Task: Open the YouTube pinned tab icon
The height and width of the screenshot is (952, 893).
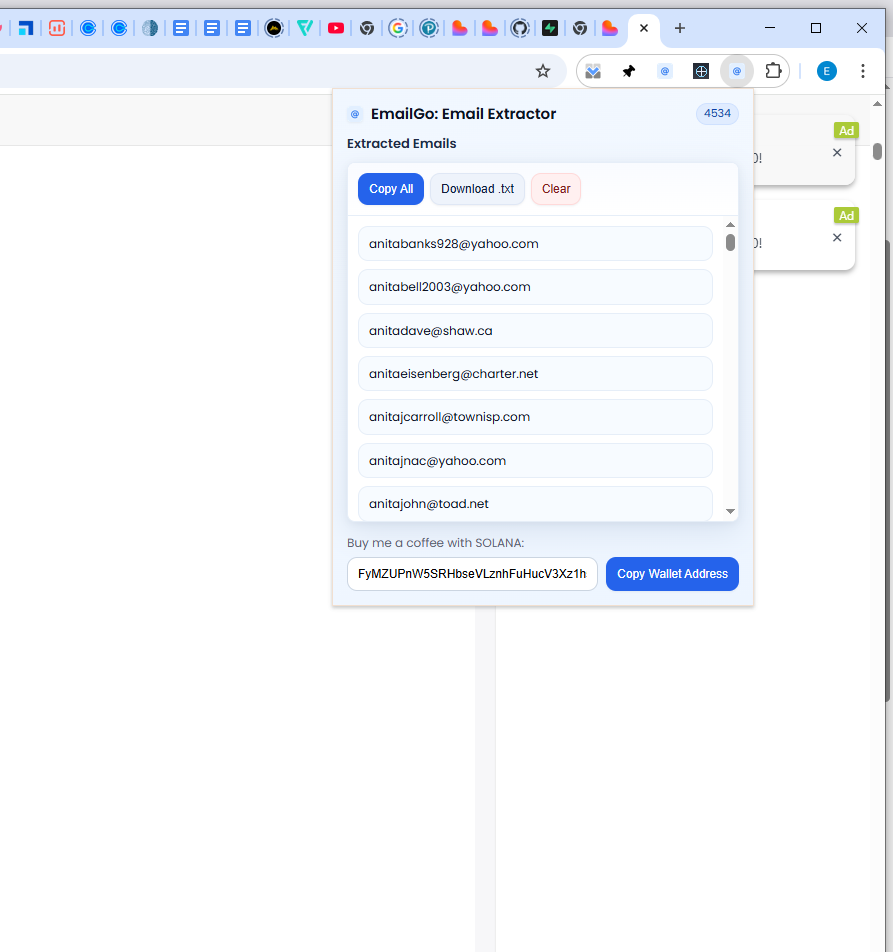Action: point(336,29)
